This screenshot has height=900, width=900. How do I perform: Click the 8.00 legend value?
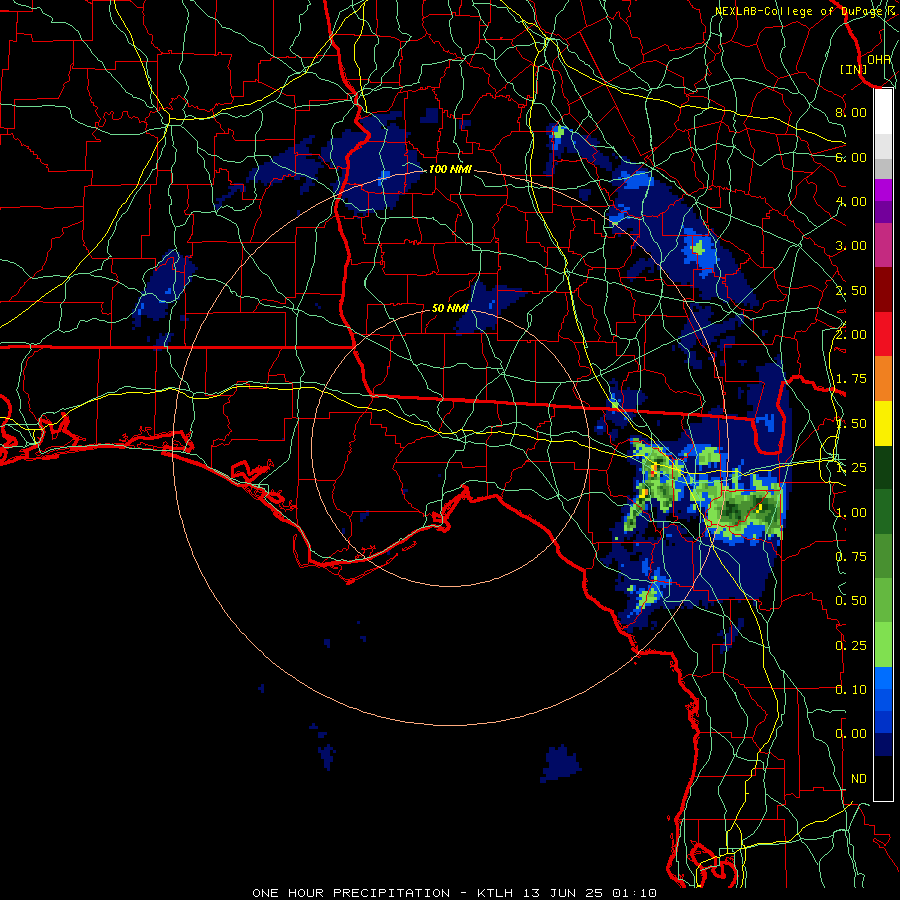(x=851, y=112)
